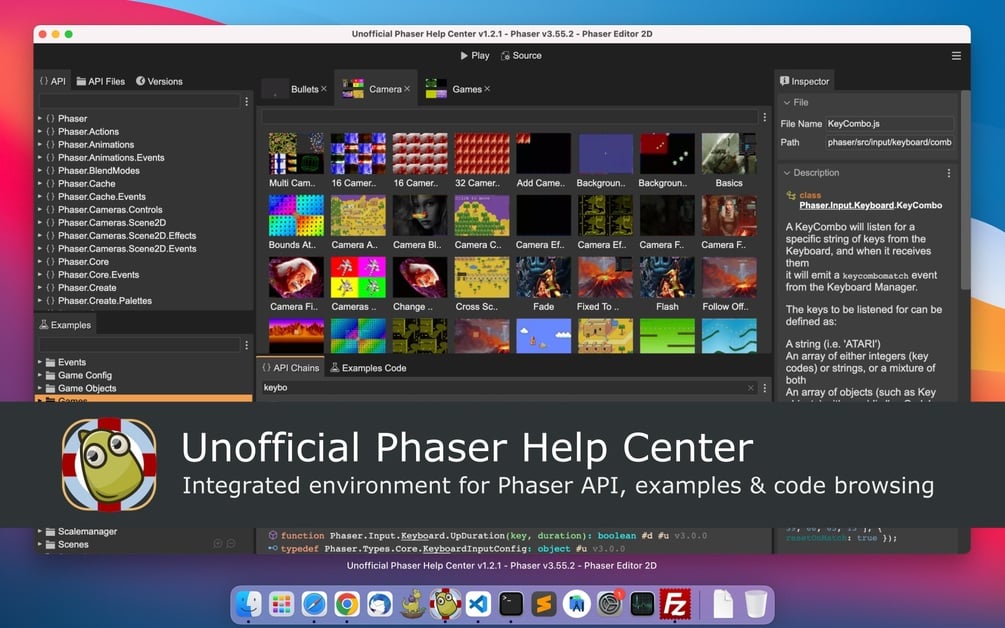The image size is (1005, 628).
Task: Expand the Phaser.Animations tree node
Action: 40,145
